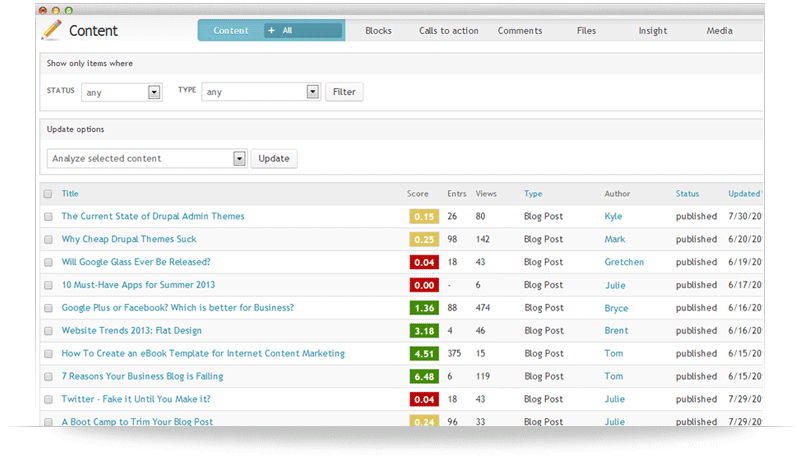Click the green 6.48 score badge
The height and width of the screenshot is (461, 800).
pos(424,376)
